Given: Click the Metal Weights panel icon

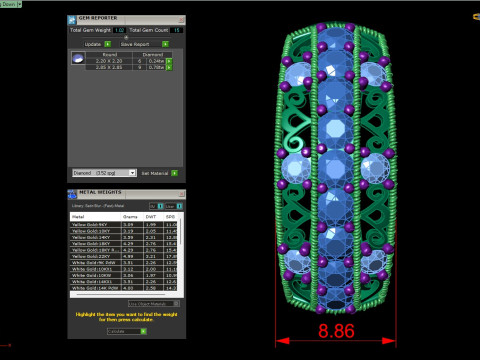Looking at the screenshot, I should [x=72, y=194].
